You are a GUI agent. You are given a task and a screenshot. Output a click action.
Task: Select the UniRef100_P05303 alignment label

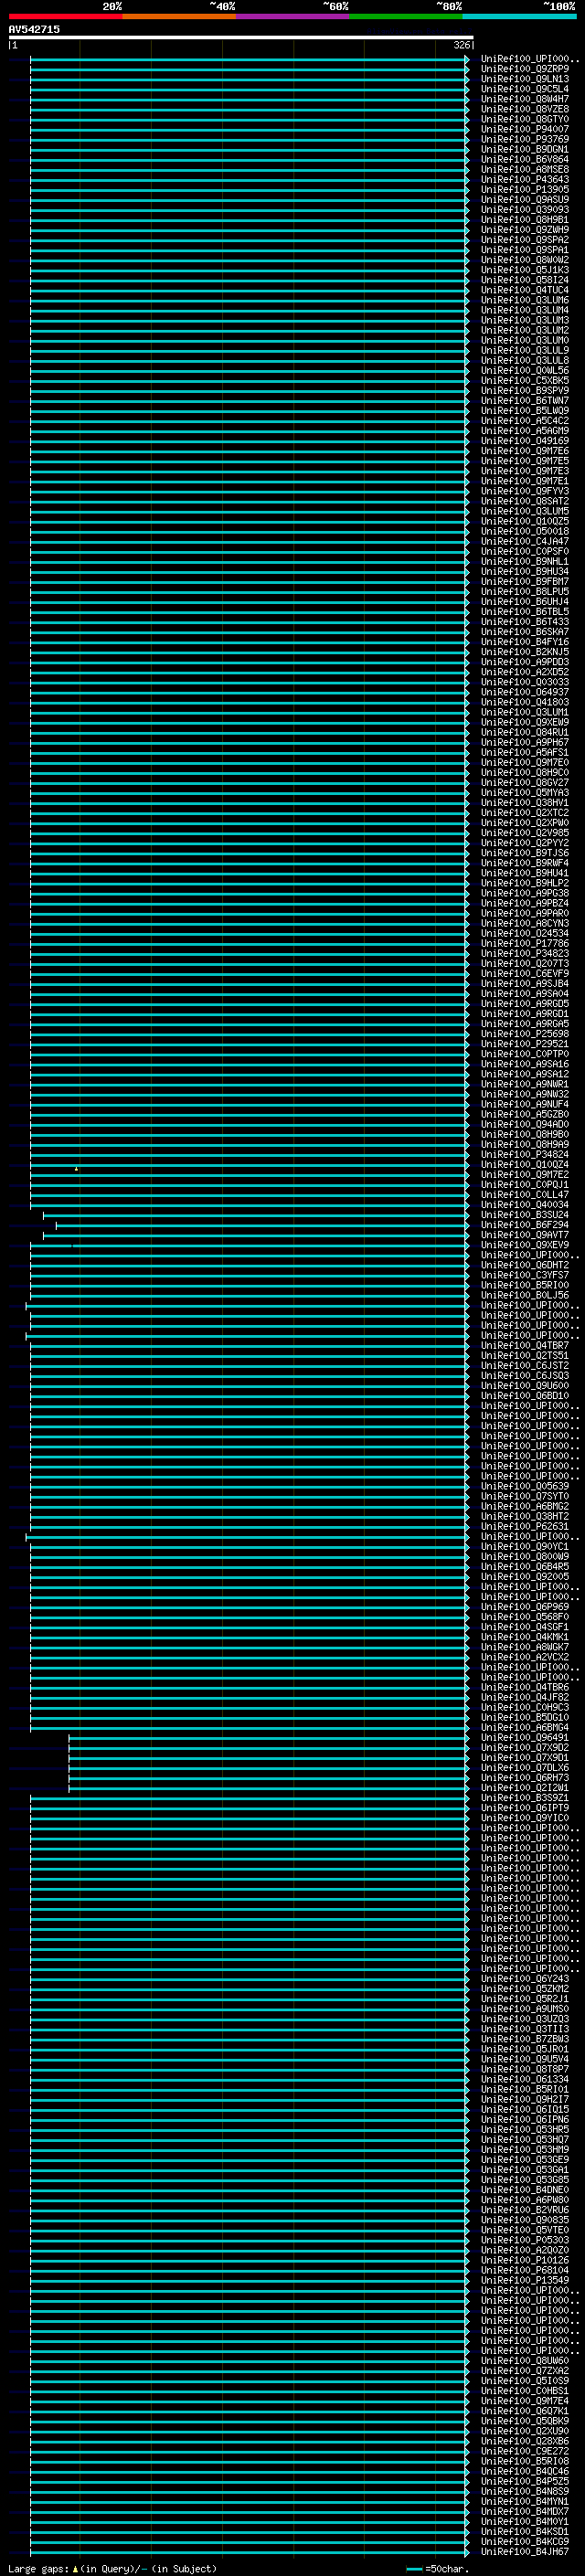pyautogui.click(x=525, y=2240)
